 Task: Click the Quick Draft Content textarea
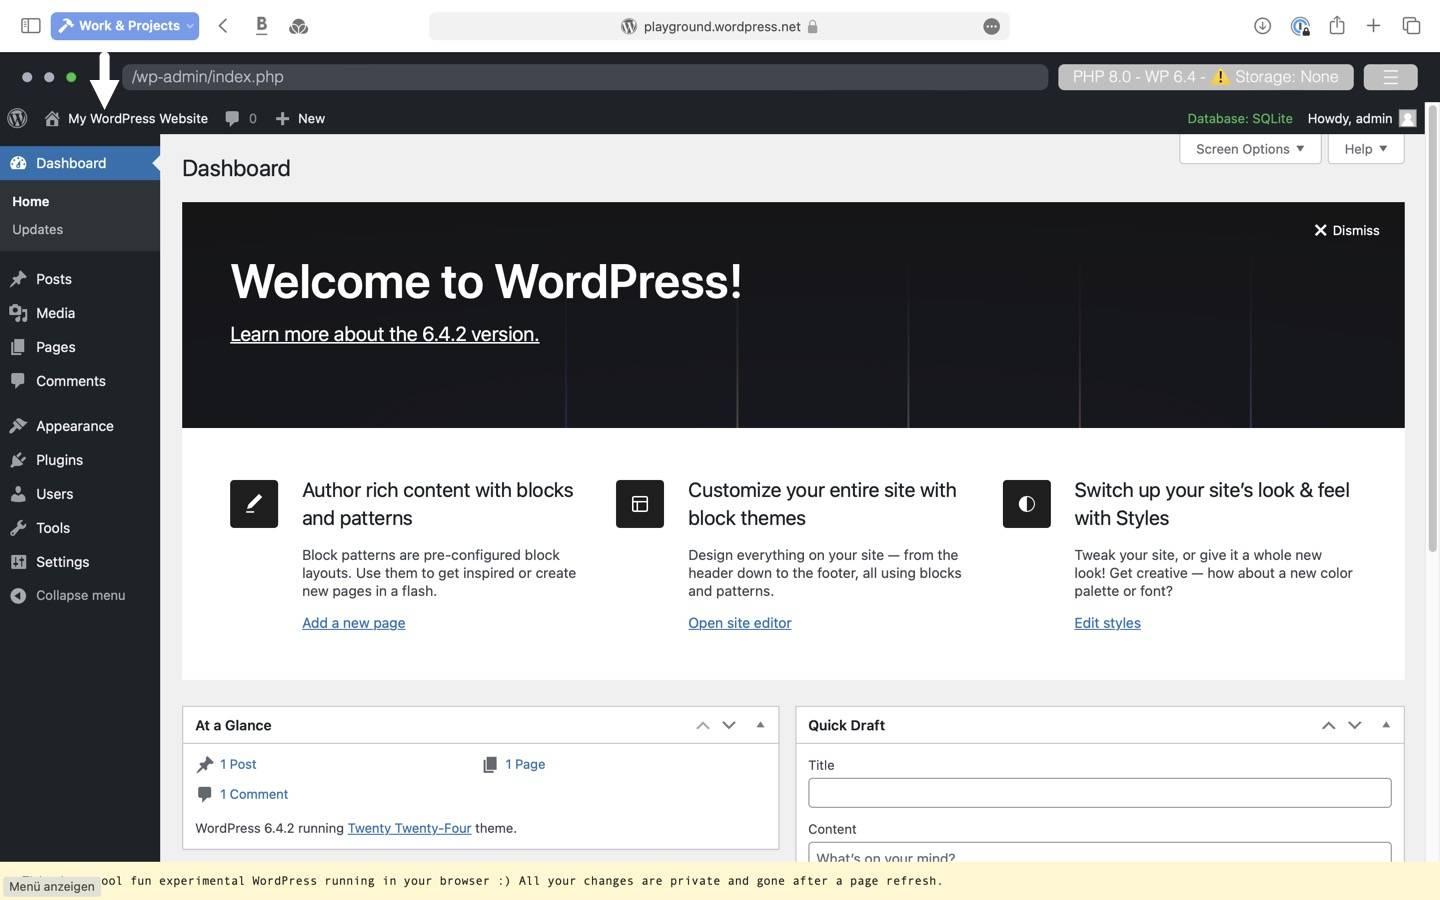coord(1099,853)
